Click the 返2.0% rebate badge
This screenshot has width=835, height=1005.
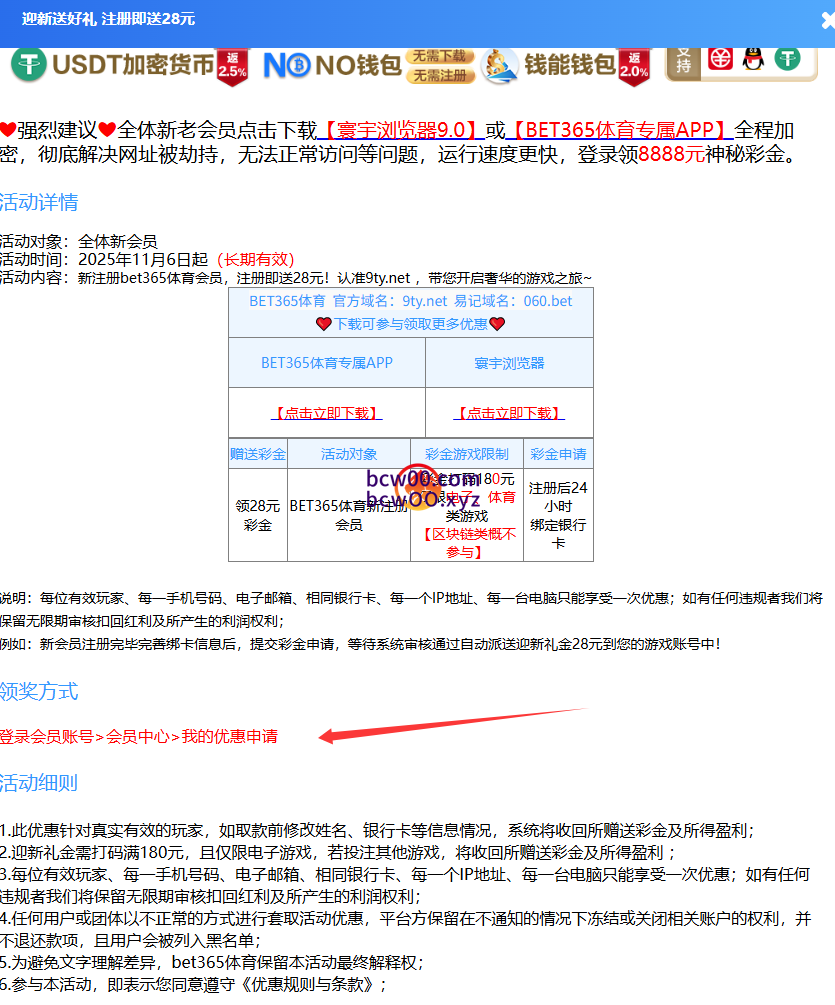(634, 66)
